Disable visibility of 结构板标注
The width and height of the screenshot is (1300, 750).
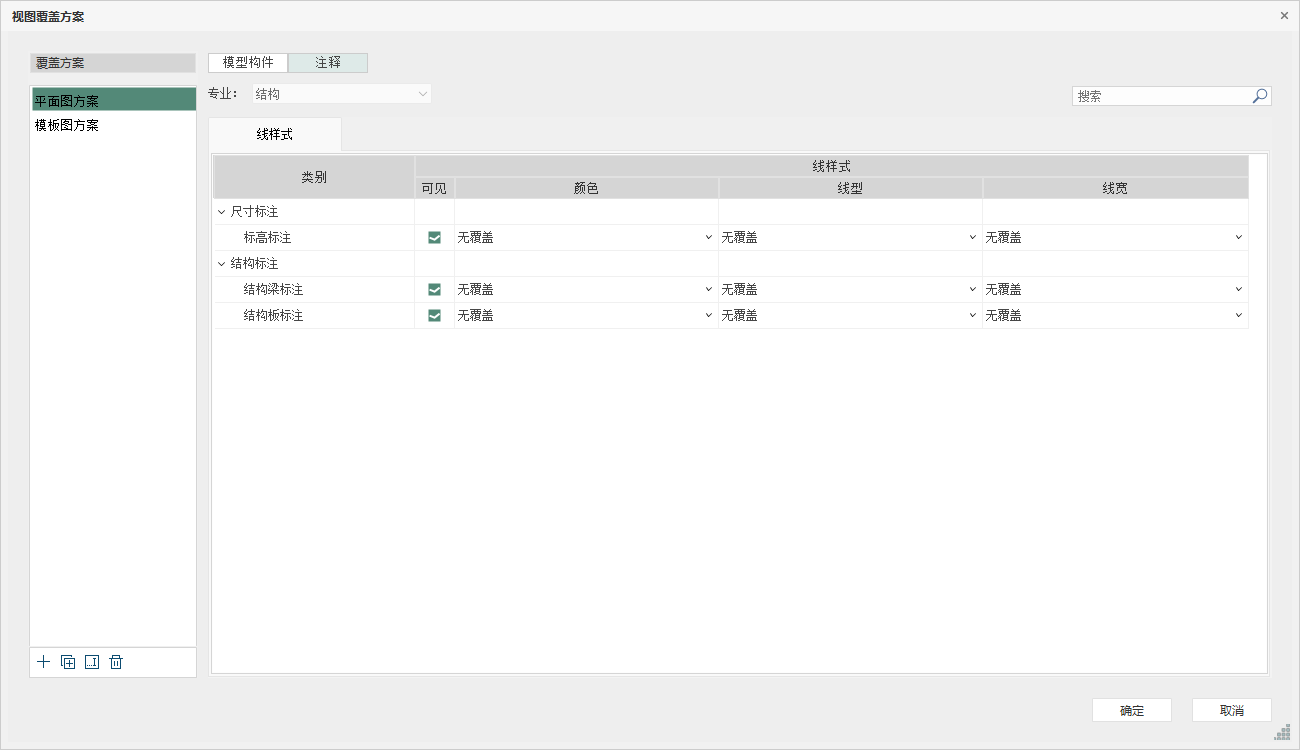pos(434,316)
